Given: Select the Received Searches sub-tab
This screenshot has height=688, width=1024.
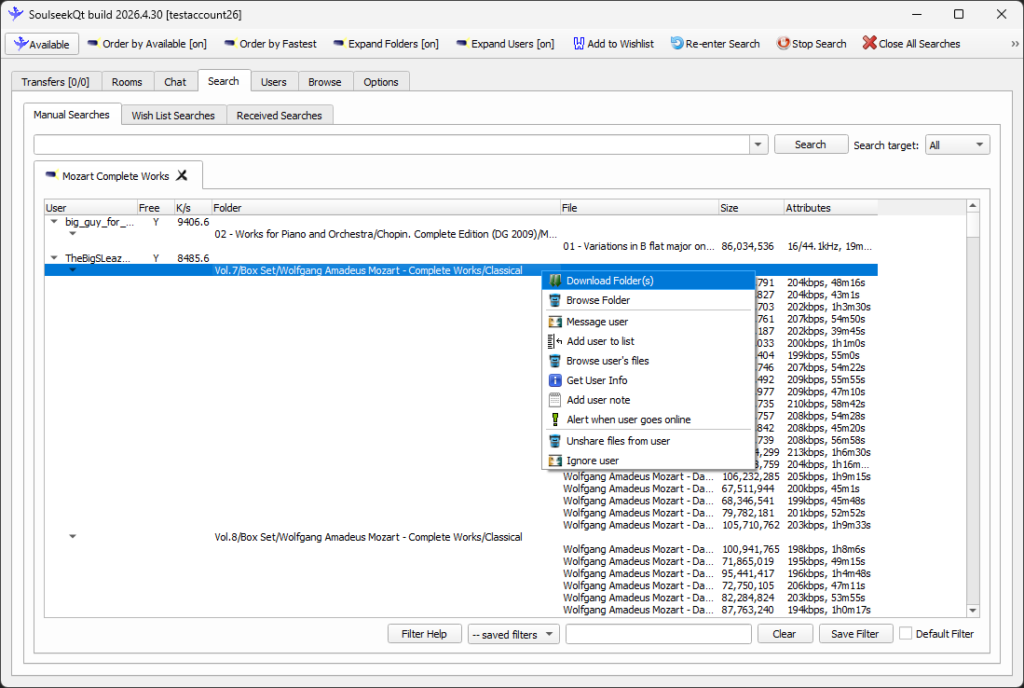Looking at the screenshot, I should pyautogui.click(x=279, y=116).
